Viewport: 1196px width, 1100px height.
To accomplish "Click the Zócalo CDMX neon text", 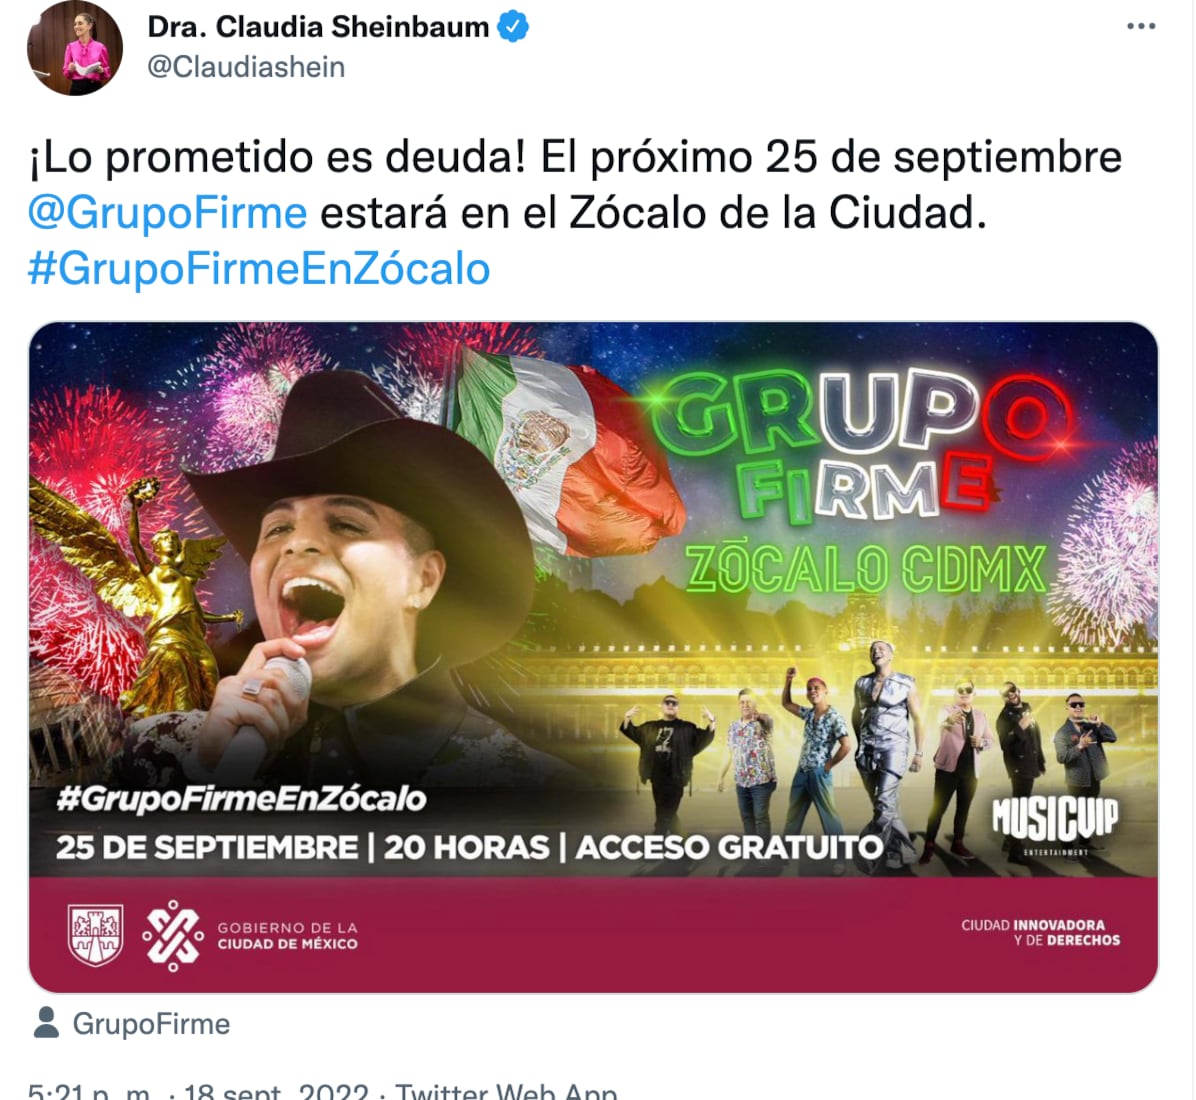I will tap(866, 569).
